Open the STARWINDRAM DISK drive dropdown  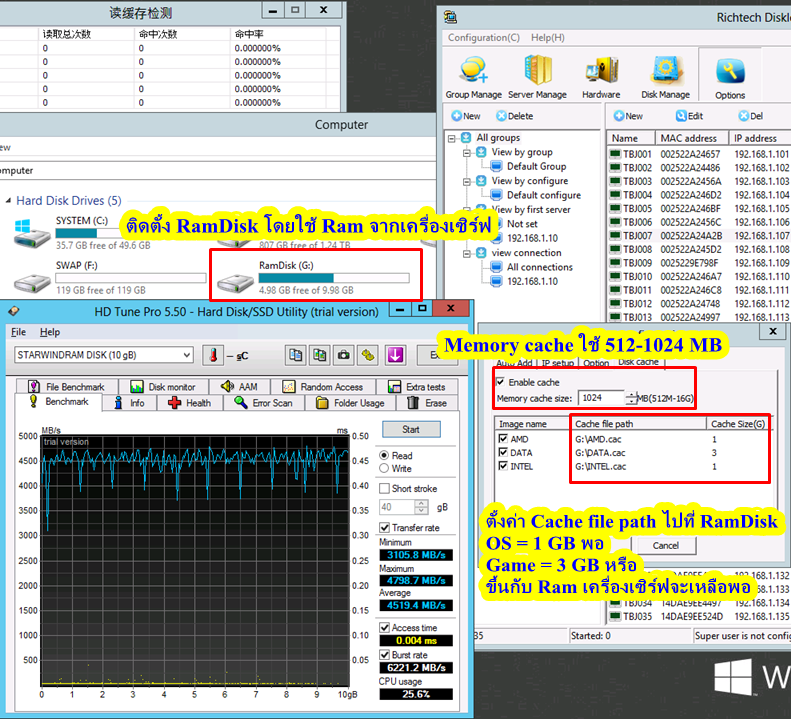pyautogui.click(x=187, y=355)
